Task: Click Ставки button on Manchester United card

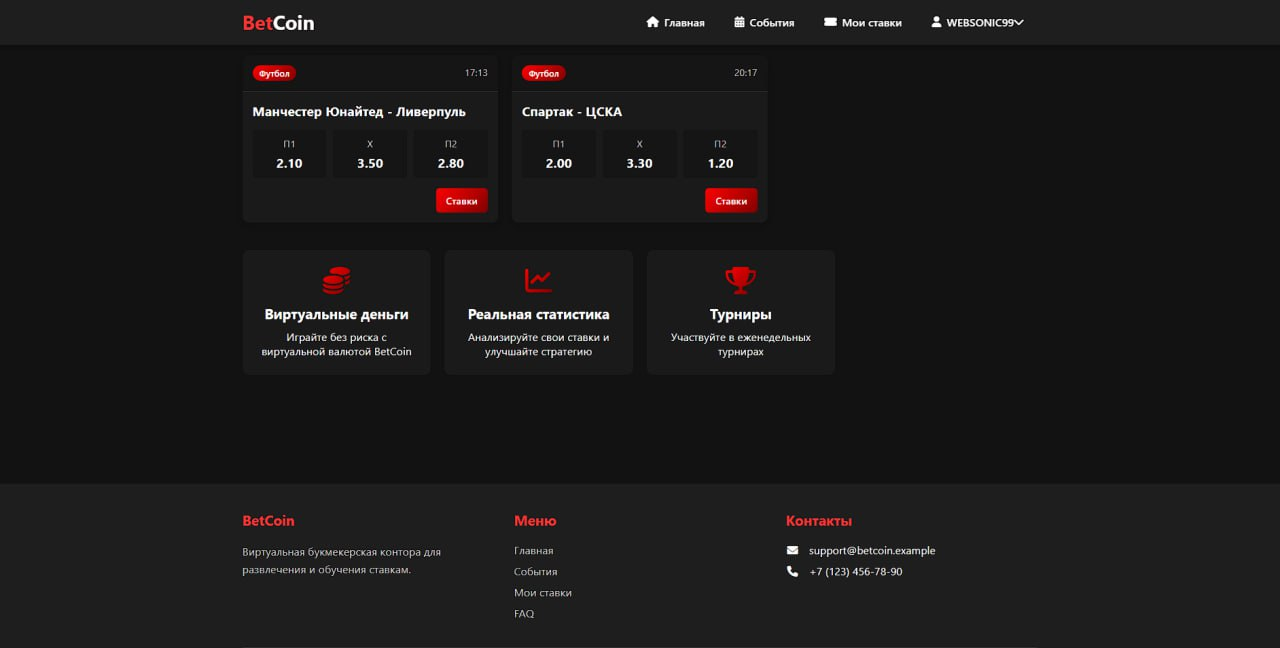Action: click(x=462, y=201)
